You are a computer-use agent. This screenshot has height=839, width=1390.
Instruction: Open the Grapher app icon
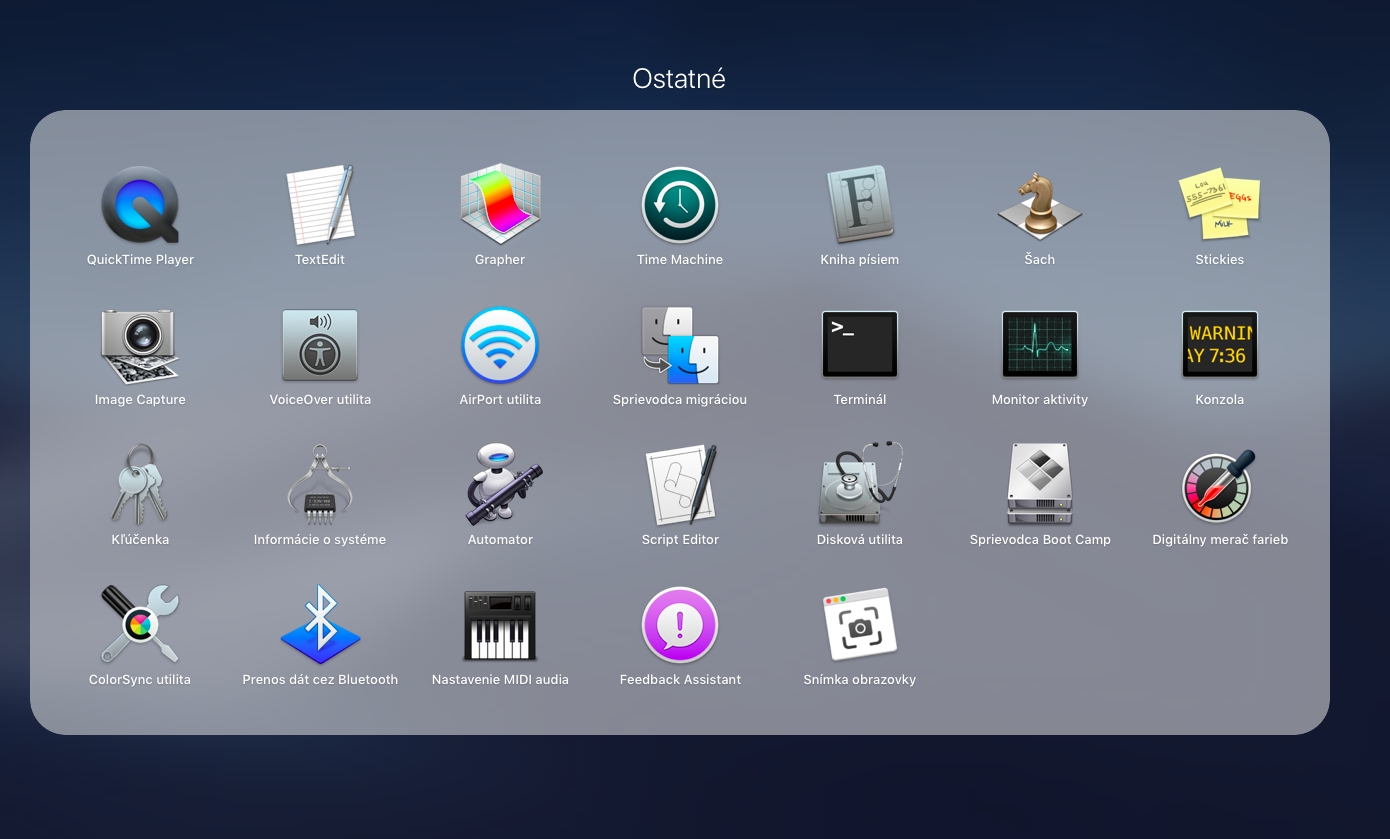[x=500, y=205]
